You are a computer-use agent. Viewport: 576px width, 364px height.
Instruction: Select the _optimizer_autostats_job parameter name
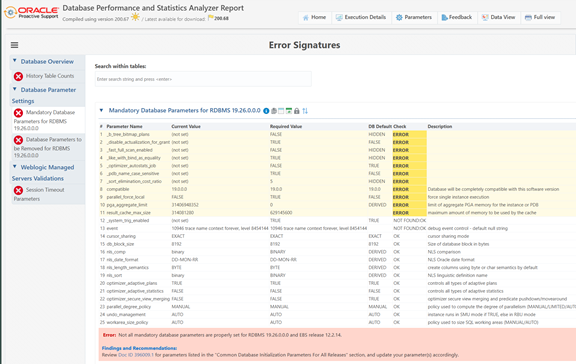pos(131,166)
